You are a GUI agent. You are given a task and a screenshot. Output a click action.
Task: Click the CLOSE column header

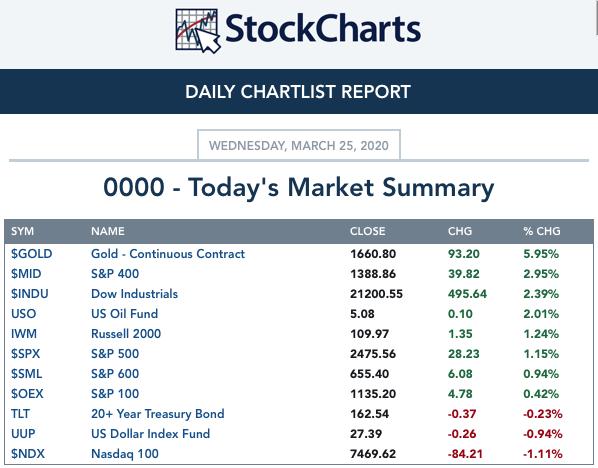point(368,231)
